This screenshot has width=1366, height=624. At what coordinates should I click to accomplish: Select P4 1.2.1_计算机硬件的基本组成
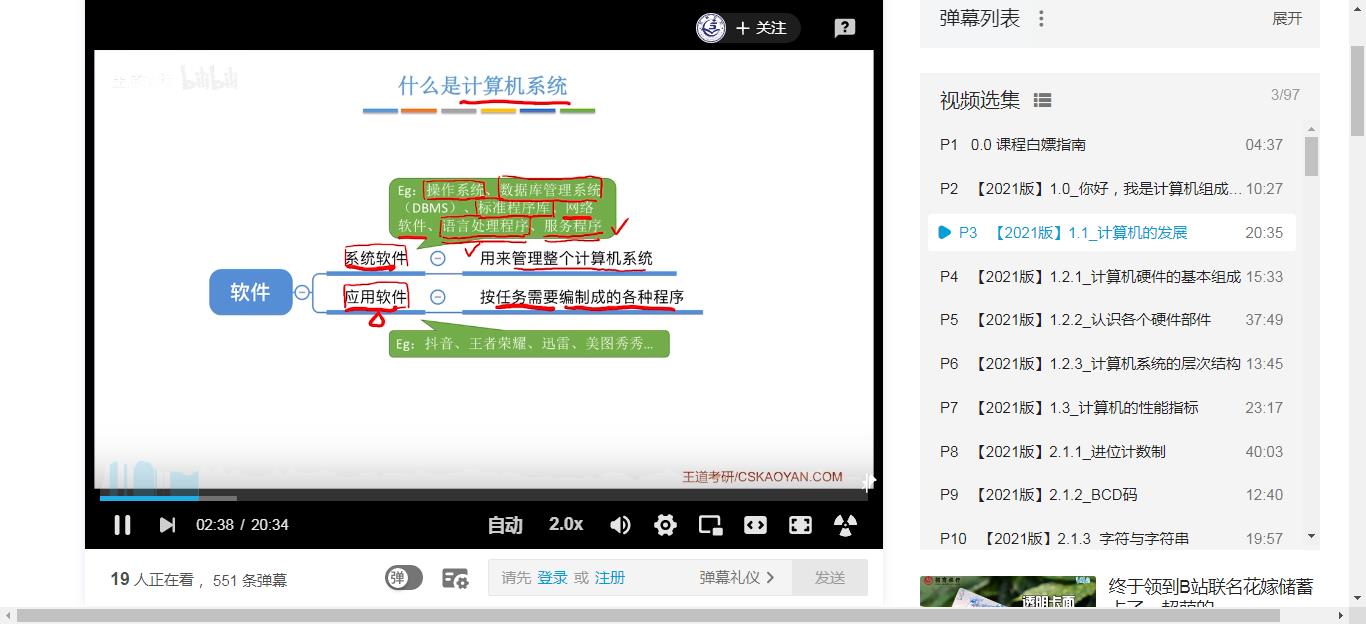[1112, 277]
